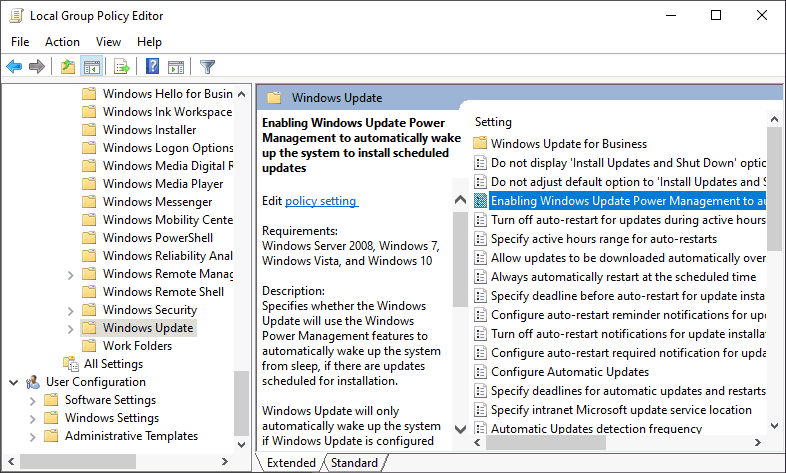786x473 pixels.
Task: Click the All Settings node icon
Action: click(x=71, y=364)
